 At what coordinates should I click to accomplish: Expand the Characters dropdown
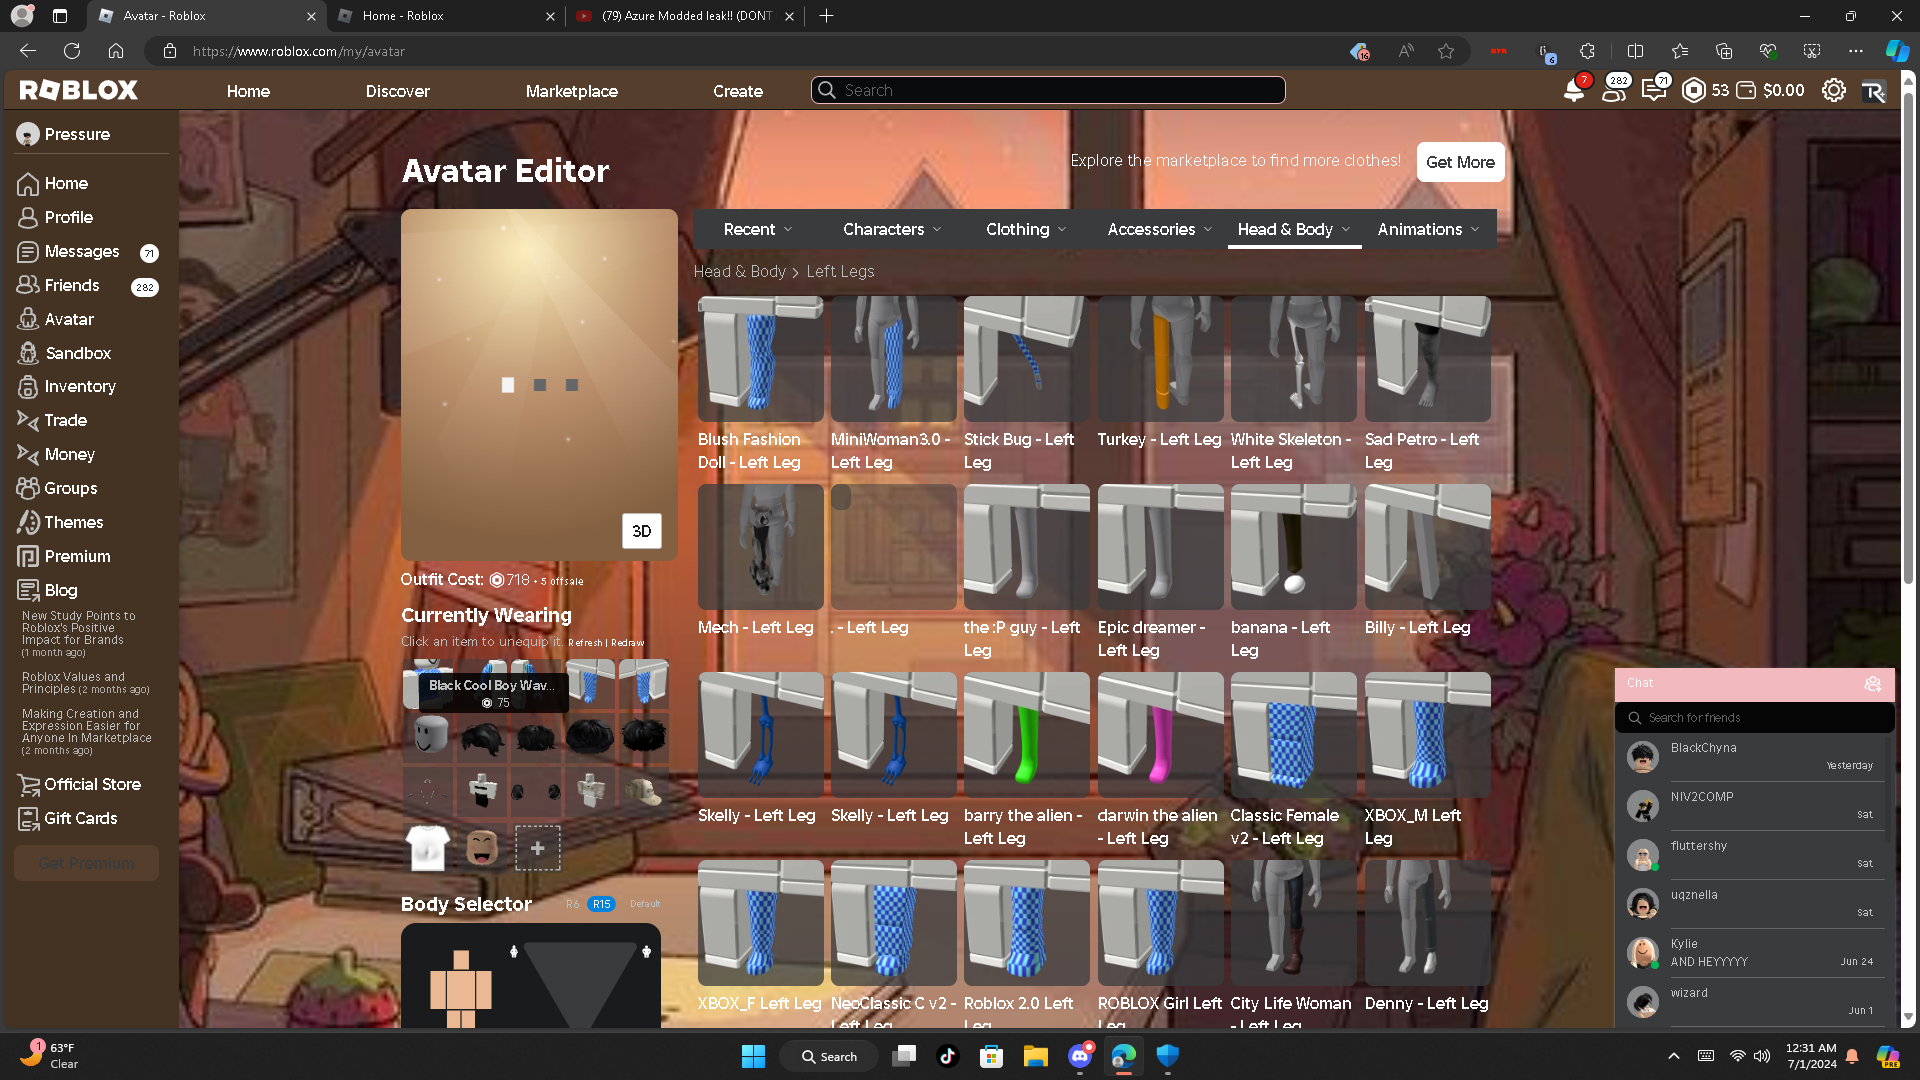[x=892, y=229]
